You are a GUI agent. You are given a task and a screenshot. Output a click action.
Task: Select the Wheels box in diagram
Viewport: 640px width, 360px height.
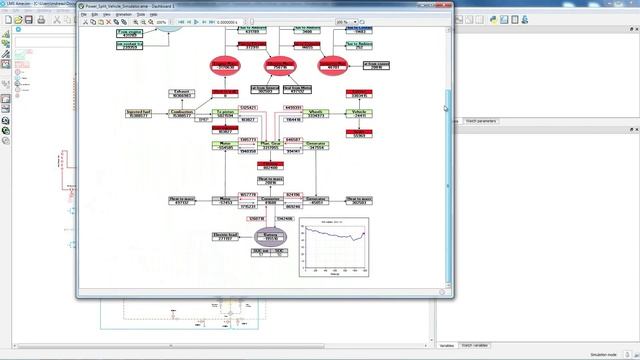316,113
